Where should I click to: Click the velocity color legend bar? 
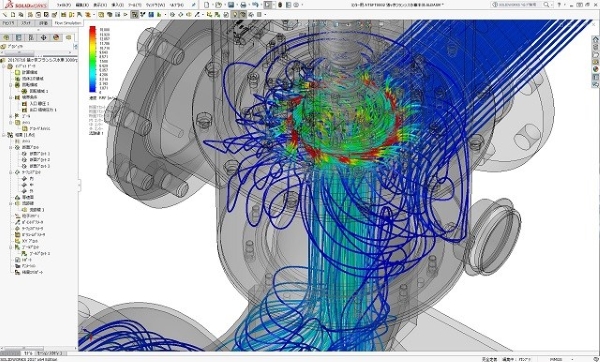[x=93, y=59]
